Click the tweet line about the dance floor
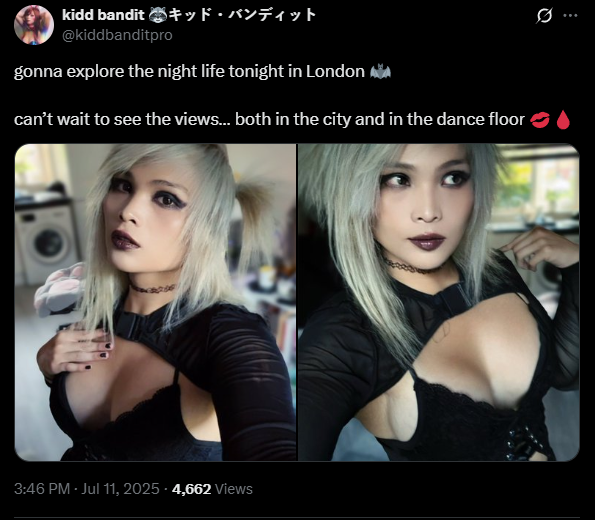The width and height of the screenshot is (595, 520). coord(269,120)
